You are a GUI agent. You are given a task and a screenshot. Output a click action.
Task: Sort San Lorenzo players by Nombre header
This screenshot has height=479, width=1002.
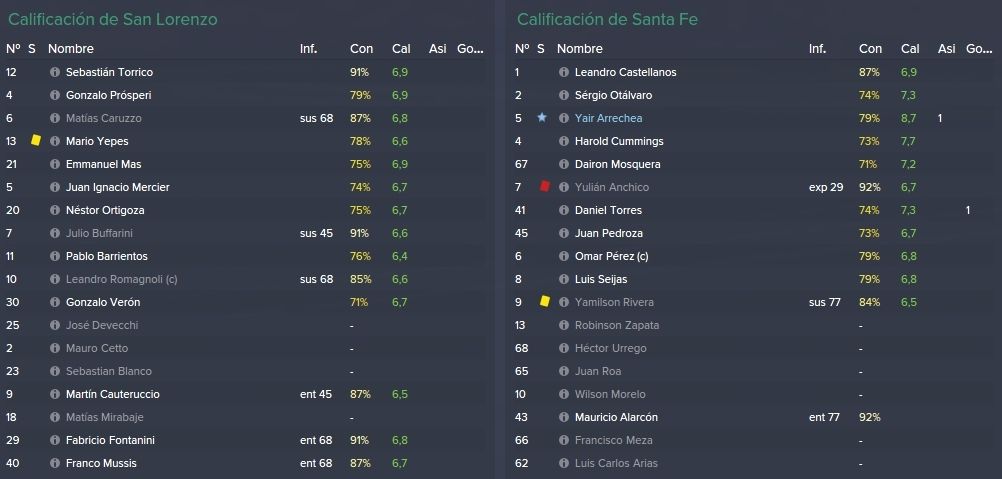[x=71, y=49]
